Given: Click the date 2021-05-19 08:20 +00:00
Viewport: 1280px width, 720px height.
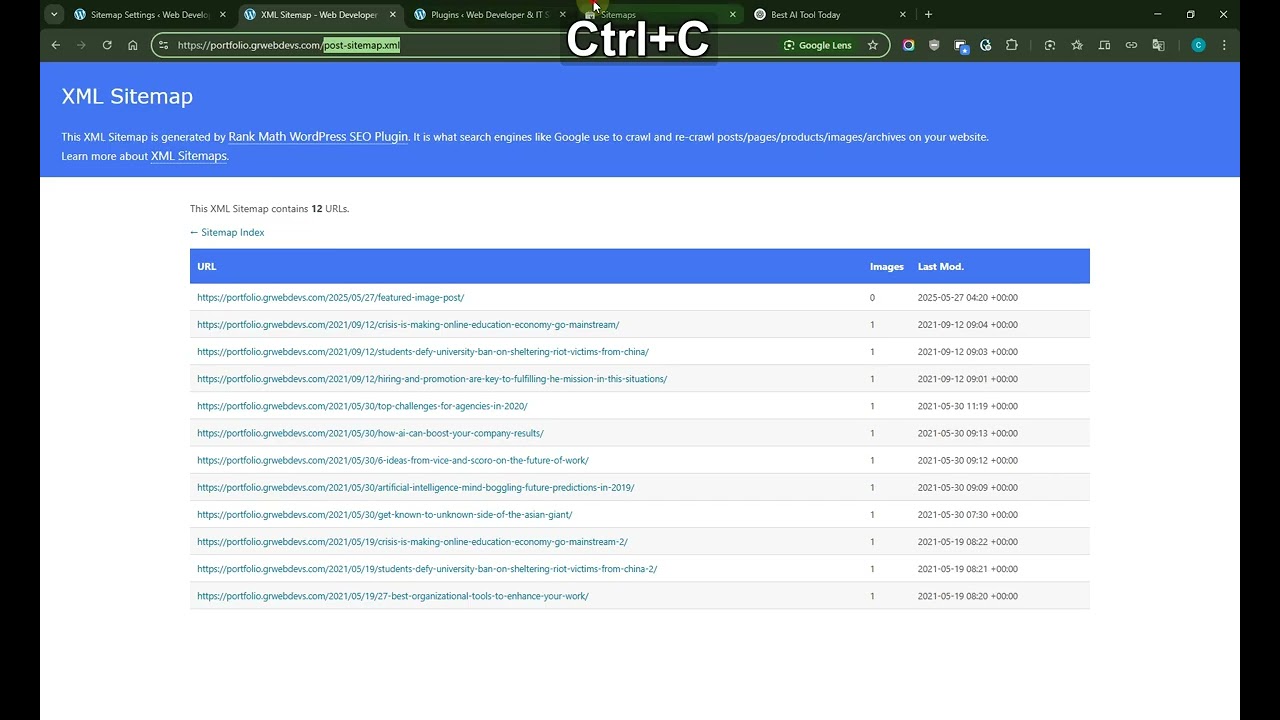Looking at the screenshot, I should pos(968,595).
